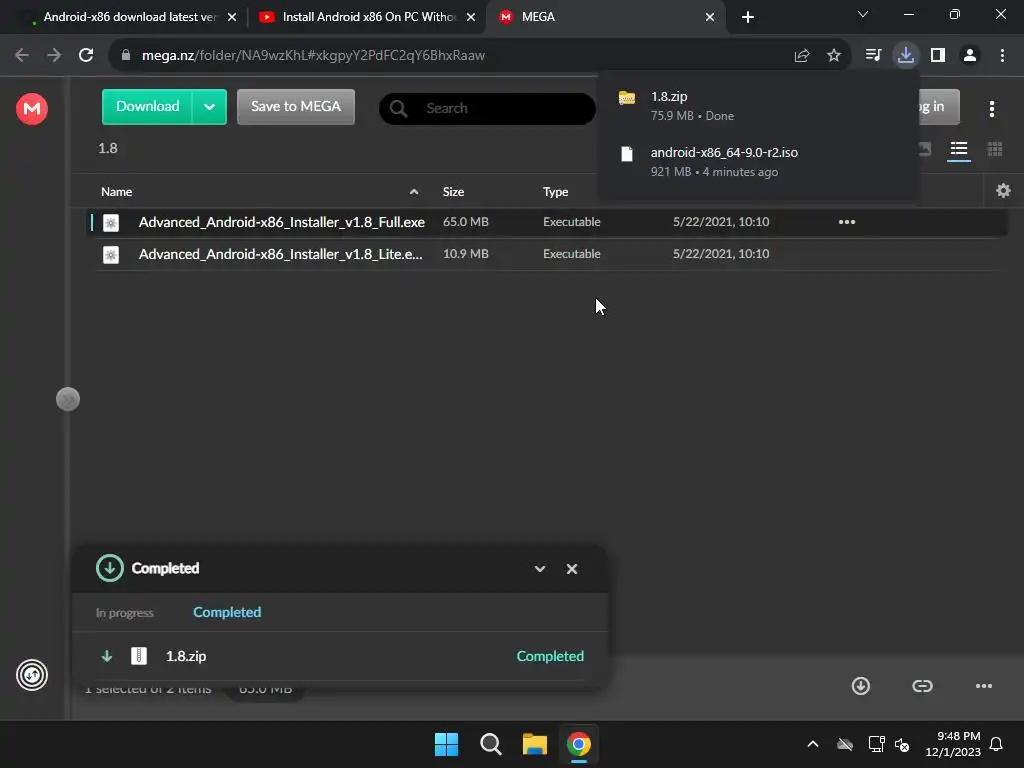Open File Explorer from taskbar
1024x768 pixels.
coord(535,744)
